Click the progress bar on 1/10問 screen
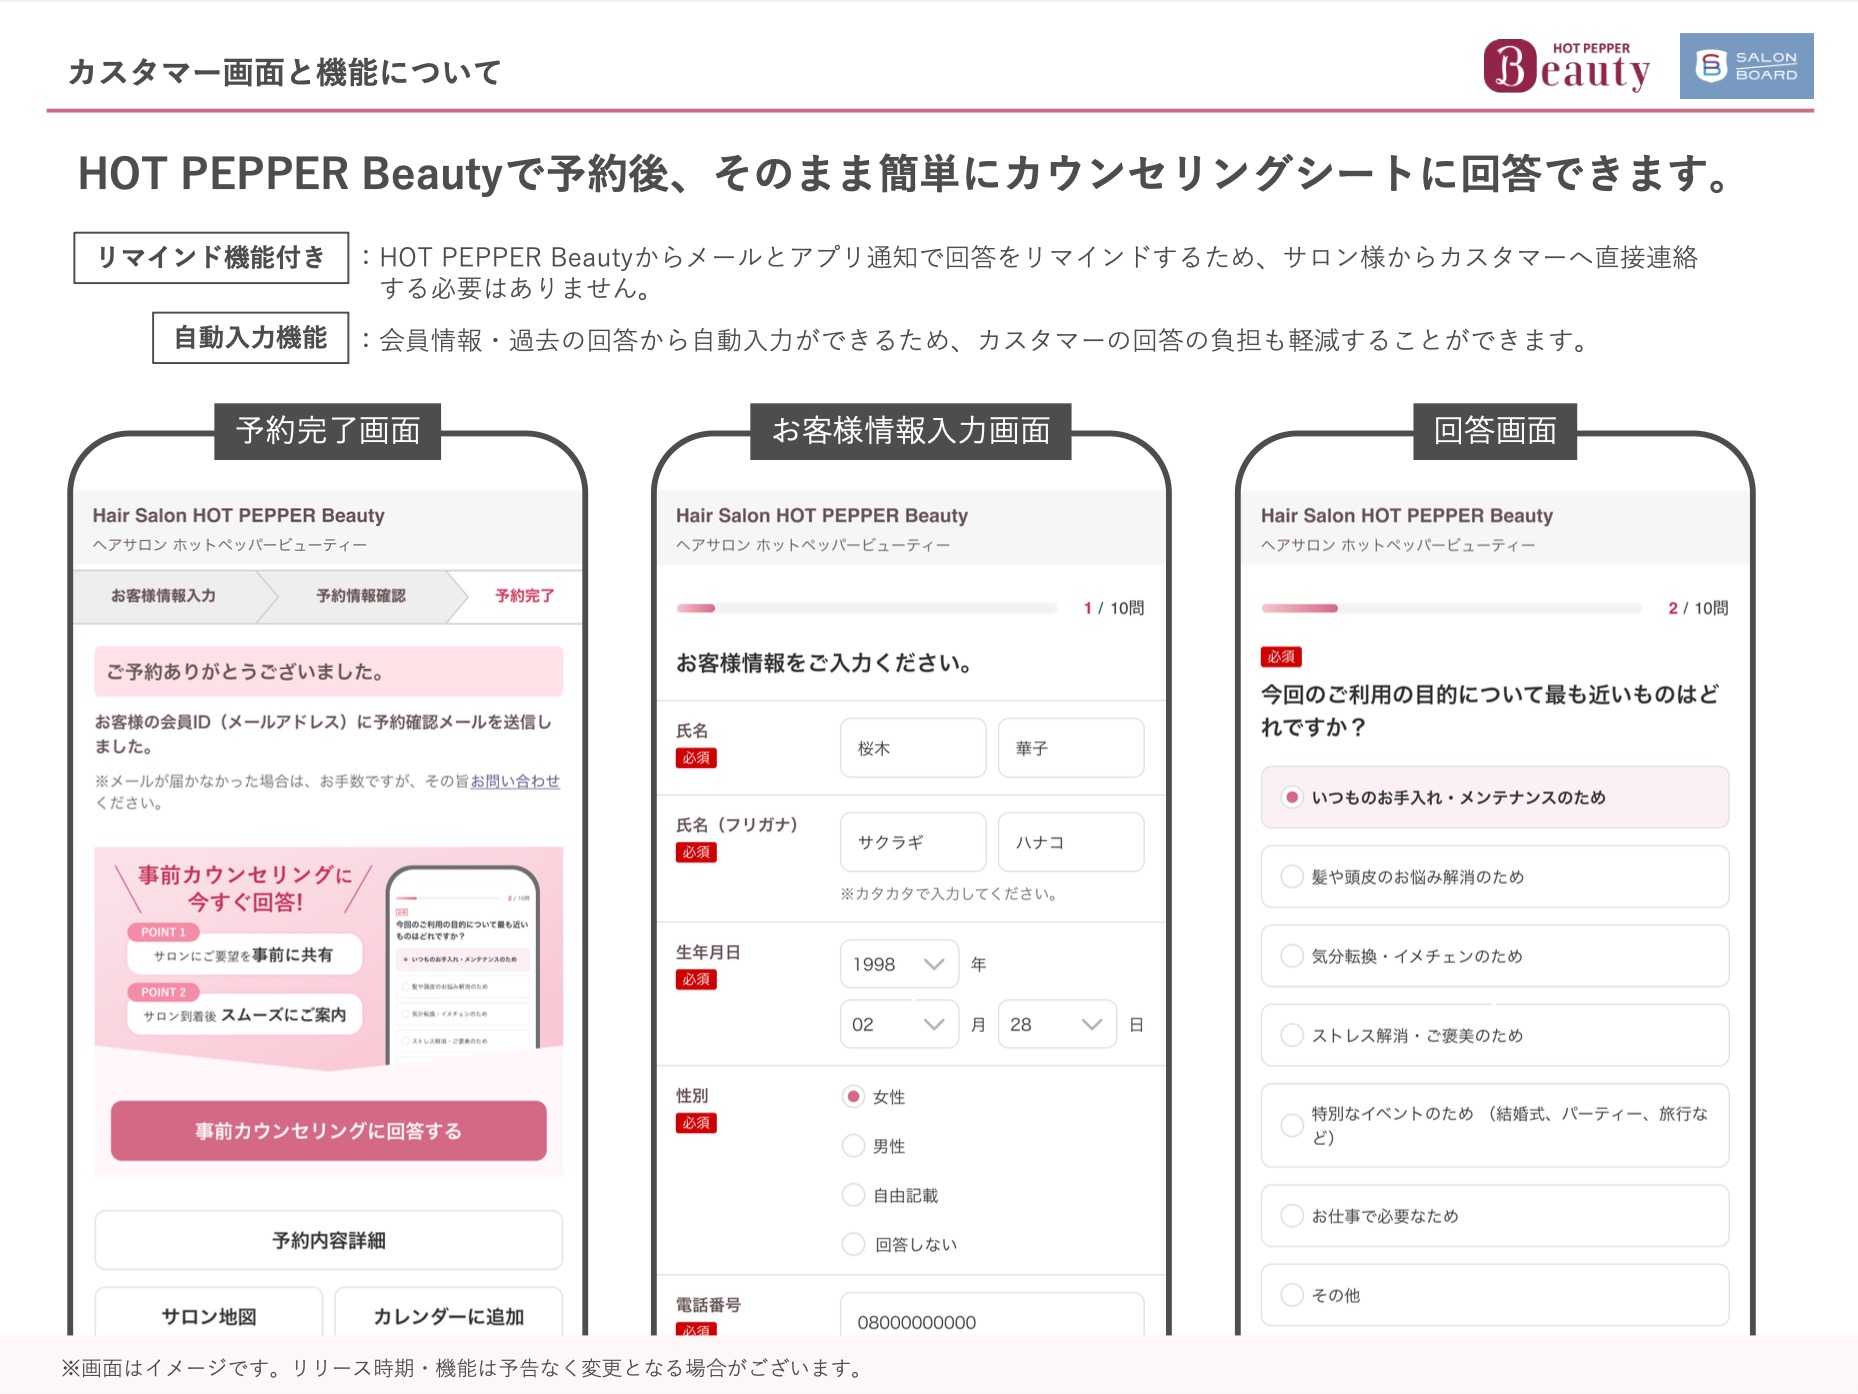The image size is (1858, 1394). point(865,608)
